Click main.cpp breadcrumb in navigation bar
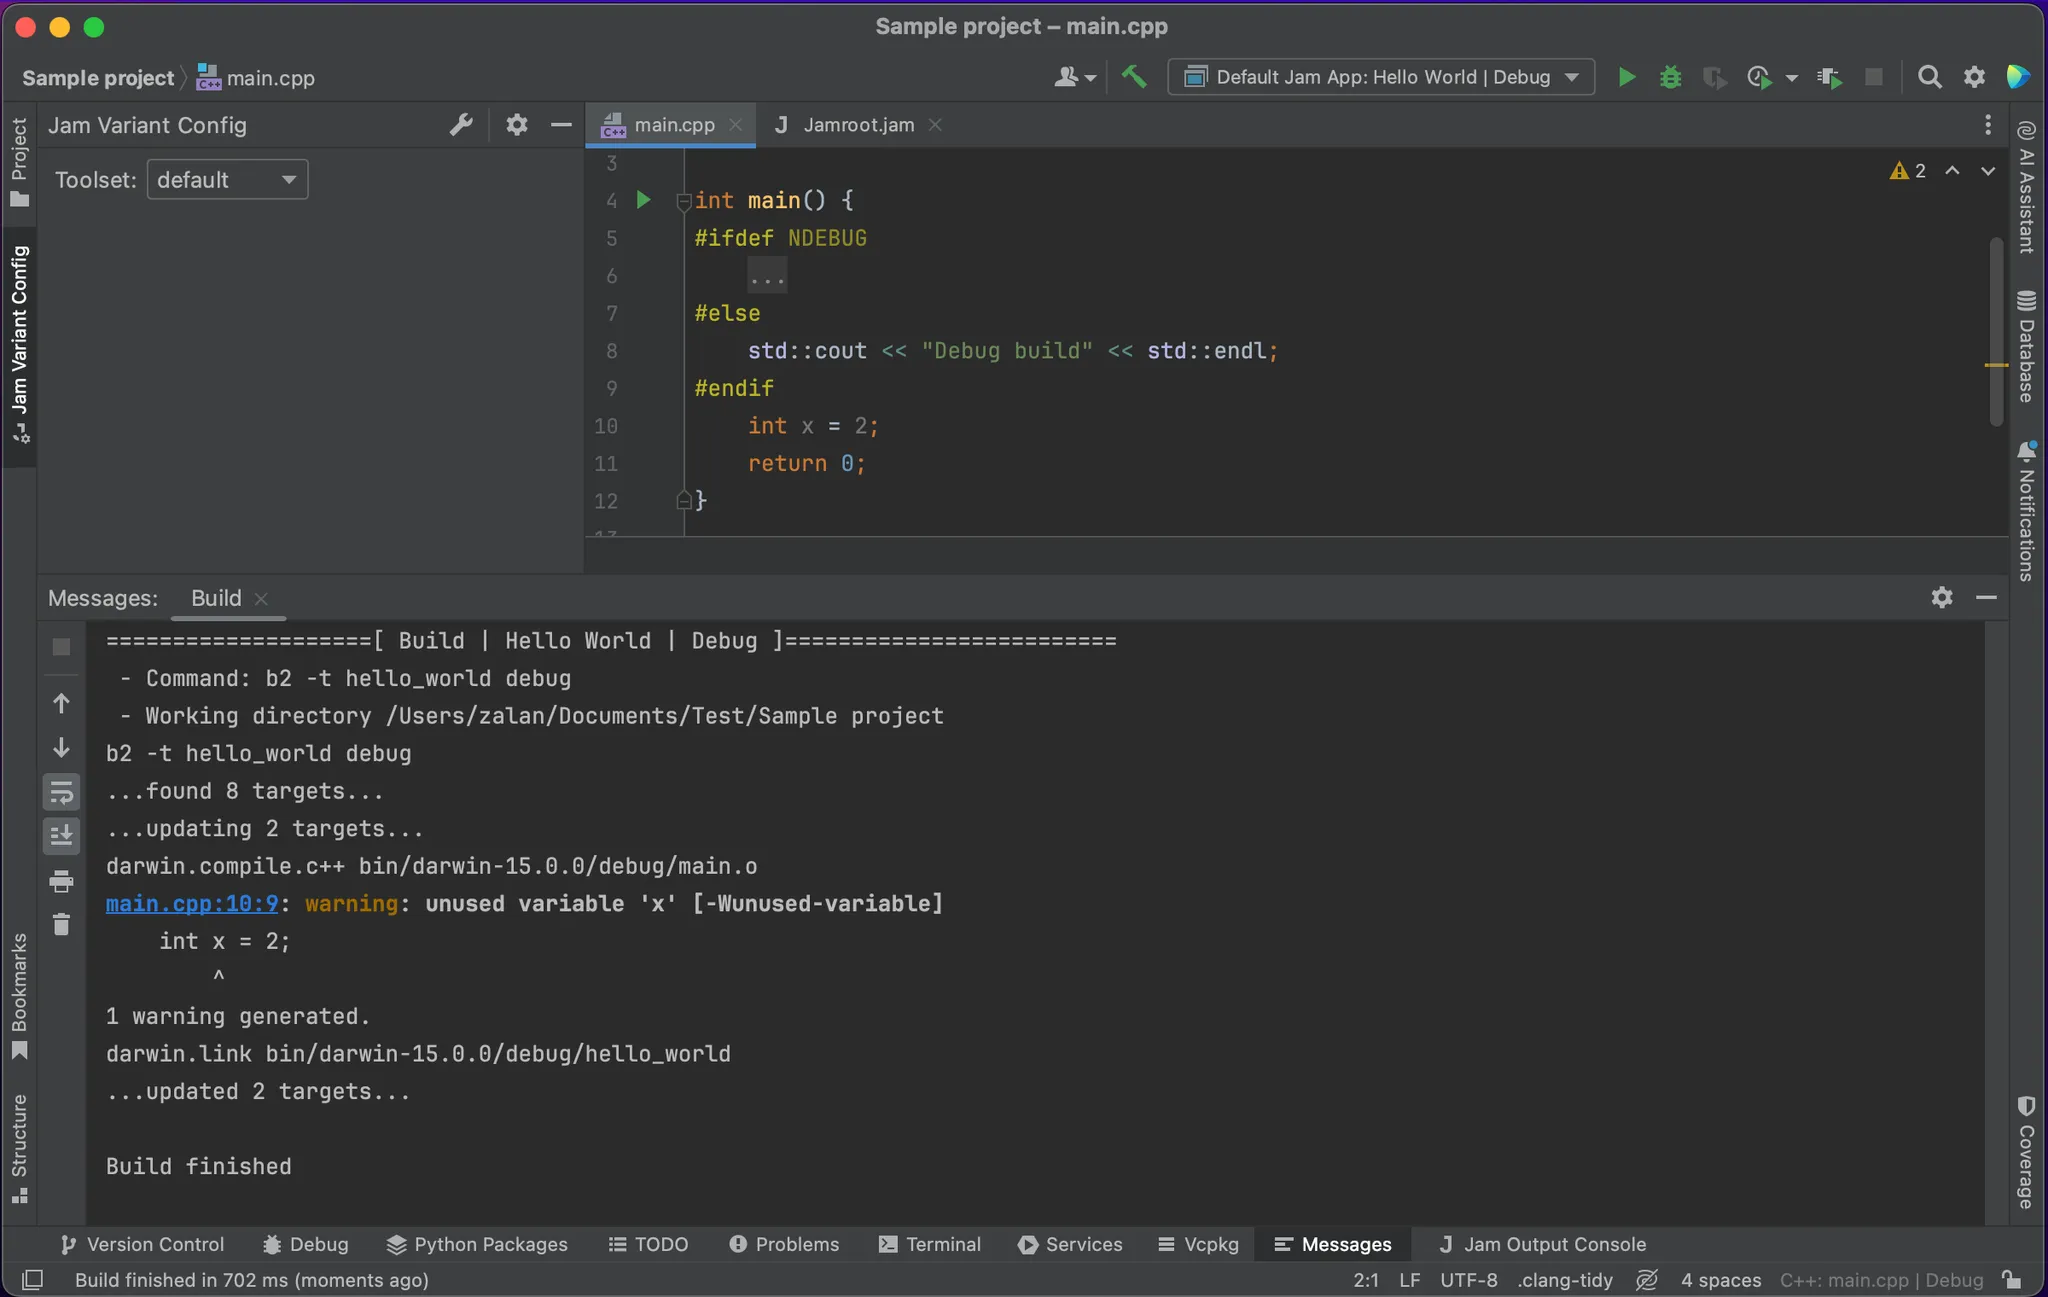Screen dimensions: 2048x1297 click(256, 78)
